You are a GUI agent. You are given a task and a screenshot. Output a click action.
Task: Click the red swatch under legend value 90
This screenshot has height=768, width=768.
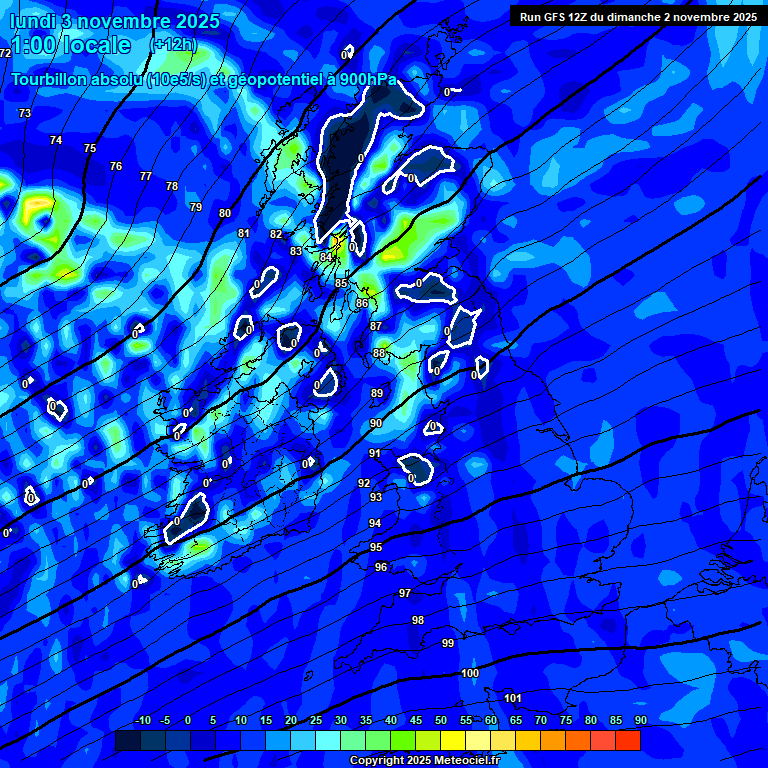pyautogui.click(x=628, y=741)
